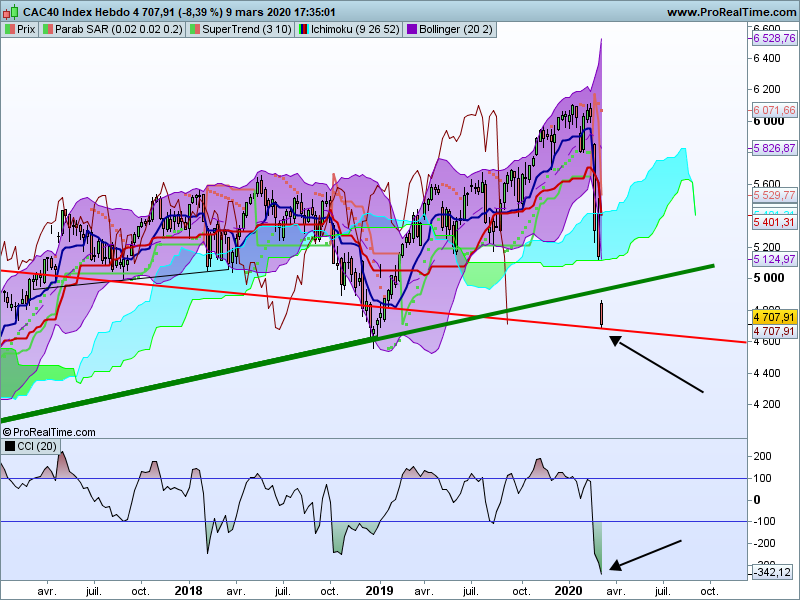Click the 9 mars 2020 17:35:01 timestamp
The image size is (800, 600).
click(x=281, y=12)
